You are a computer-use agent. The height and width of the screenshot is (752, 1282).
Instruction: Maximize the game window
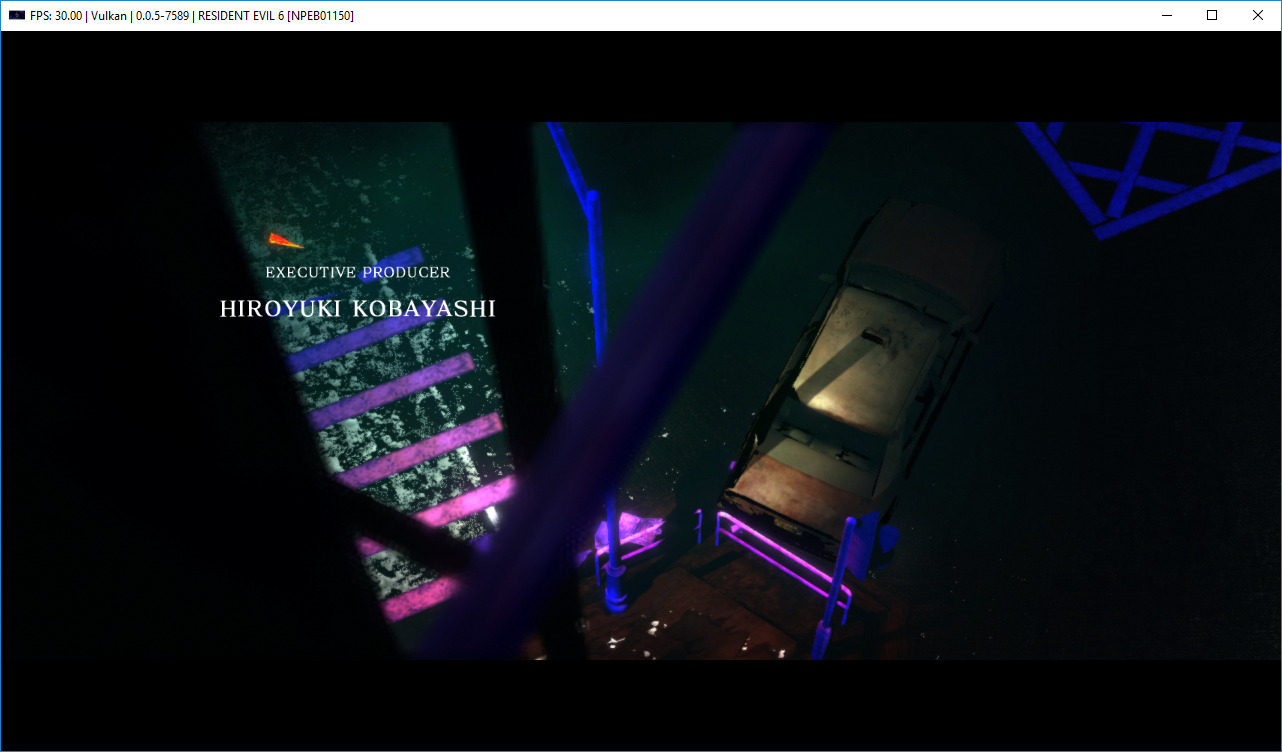click(x=1212, y=16)
